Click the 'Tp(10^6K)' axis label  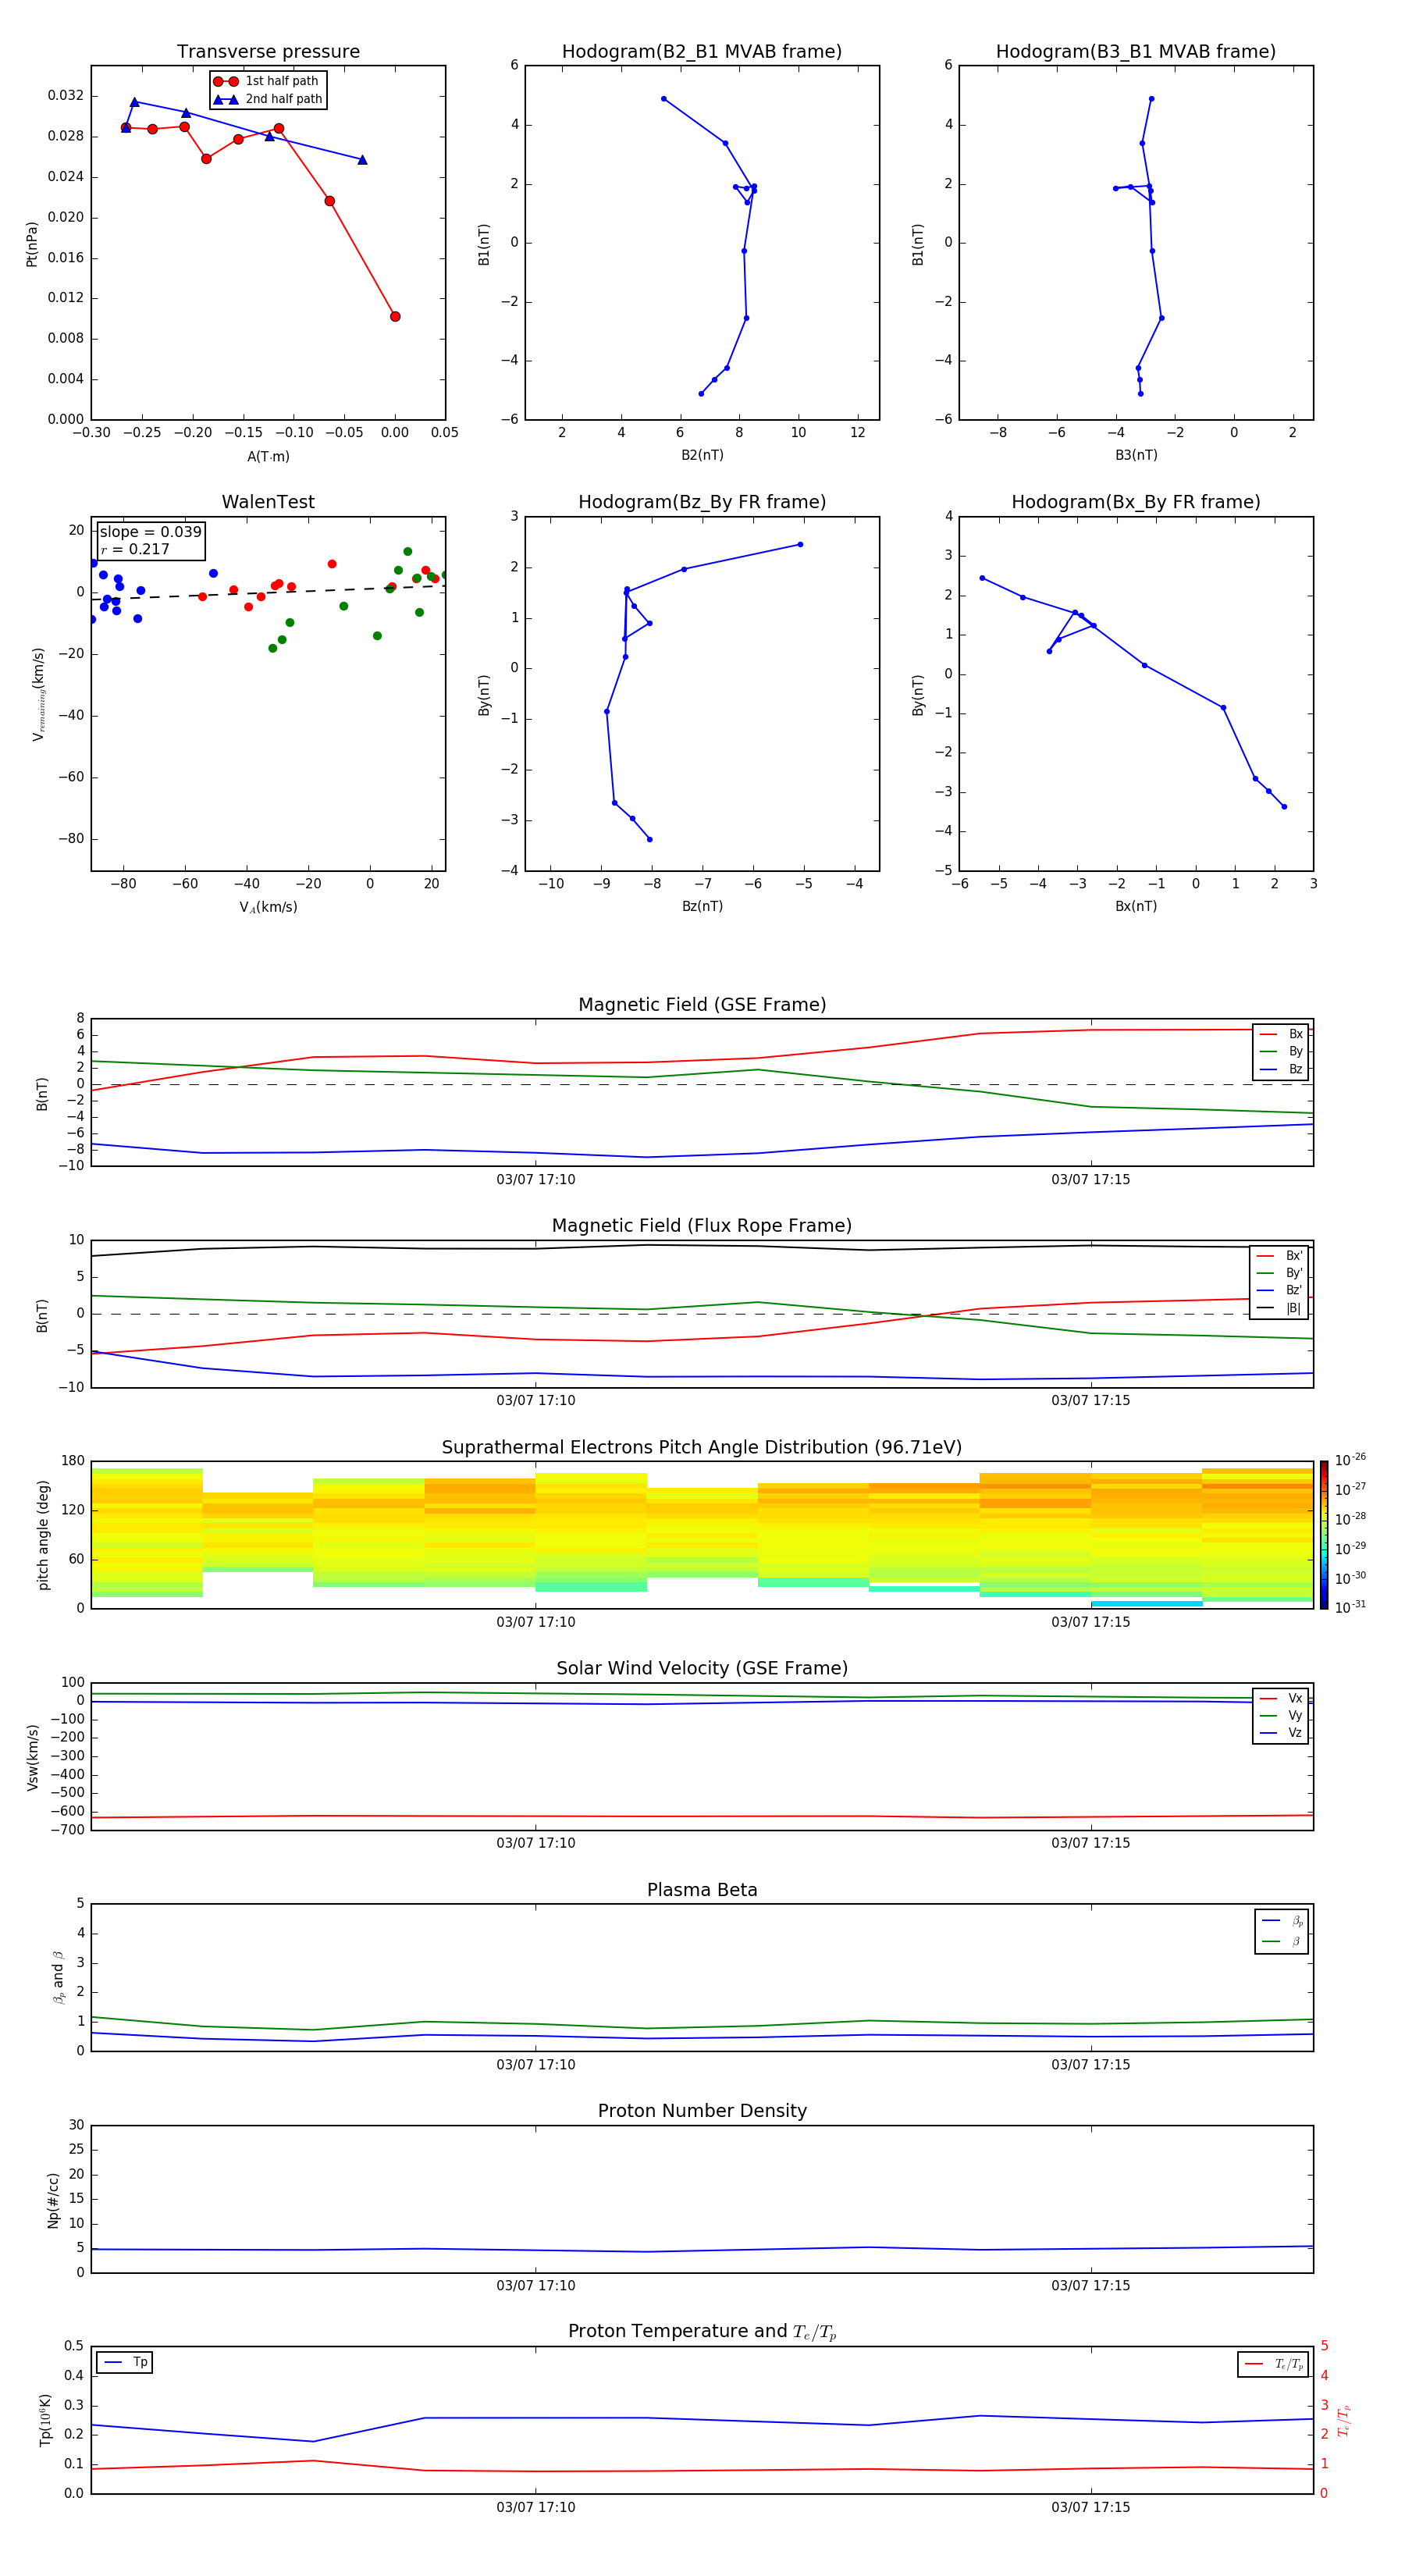click(45, 2420)
